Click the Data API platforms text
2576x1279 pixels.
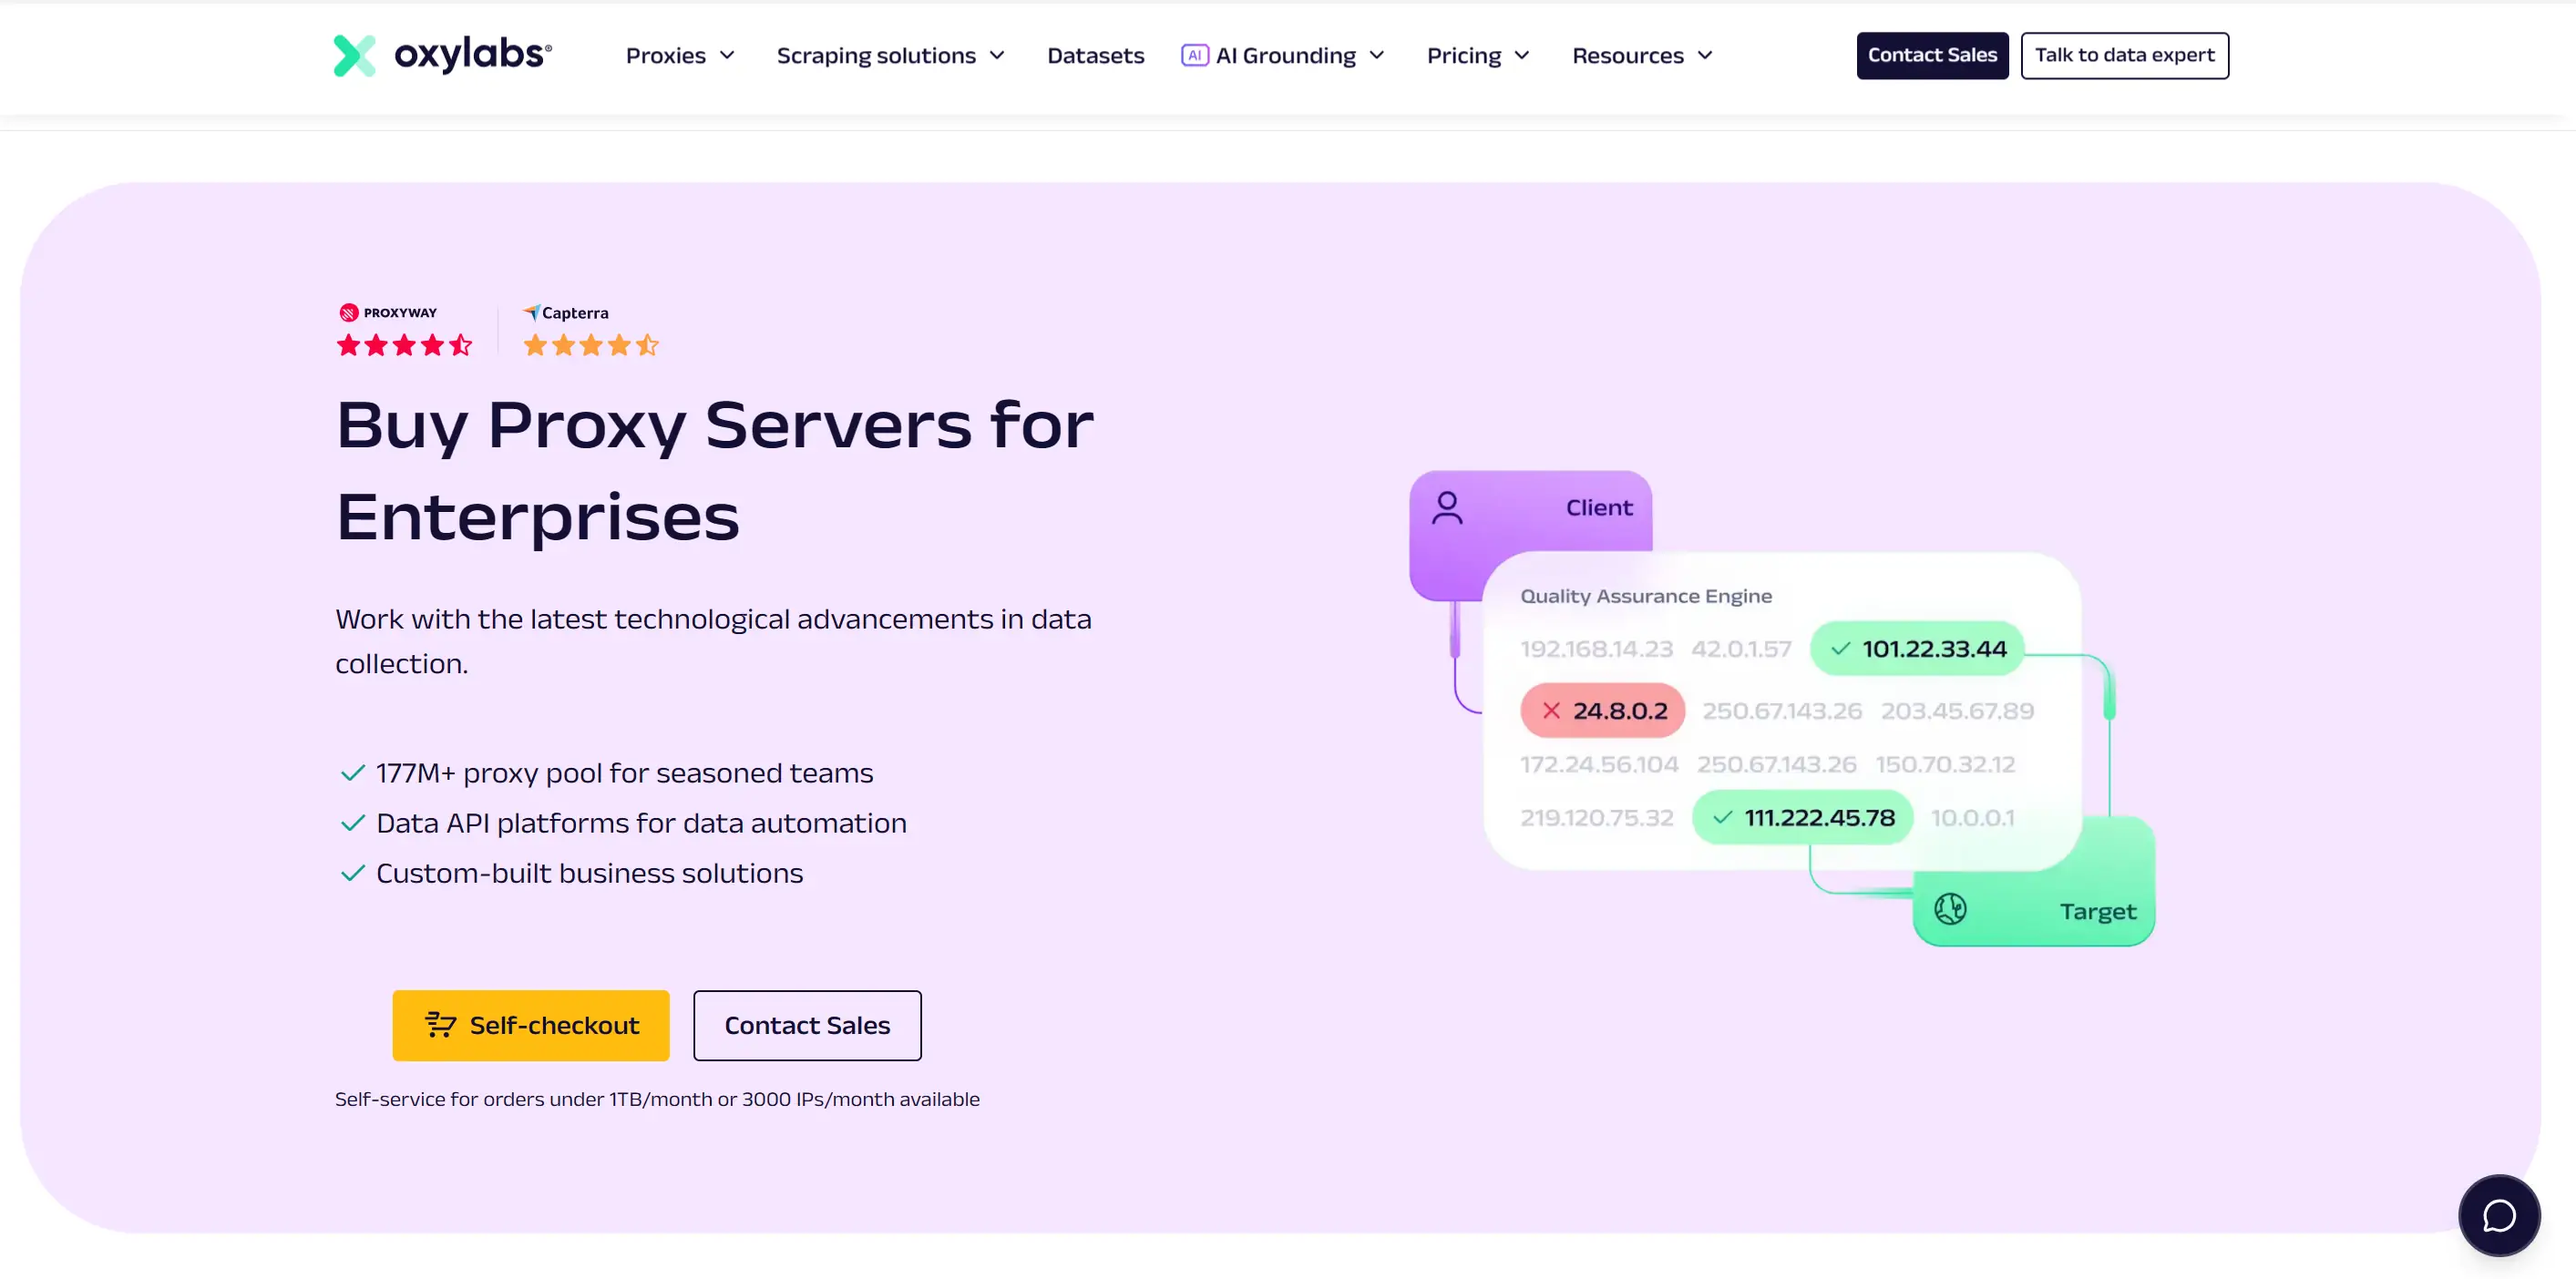(x=641, y=823)
